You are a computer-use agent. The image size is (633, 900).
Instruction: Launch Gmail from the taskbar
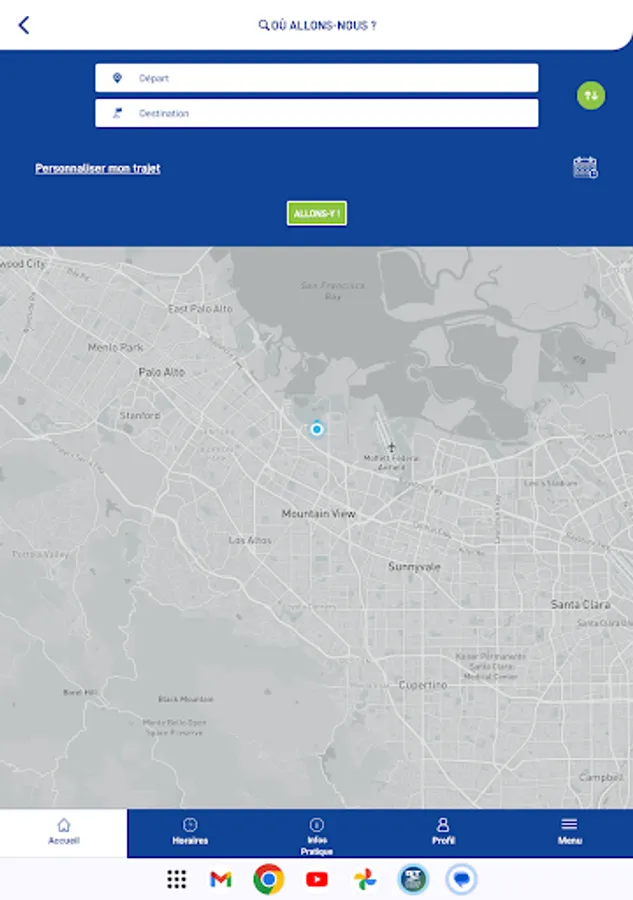221,879
